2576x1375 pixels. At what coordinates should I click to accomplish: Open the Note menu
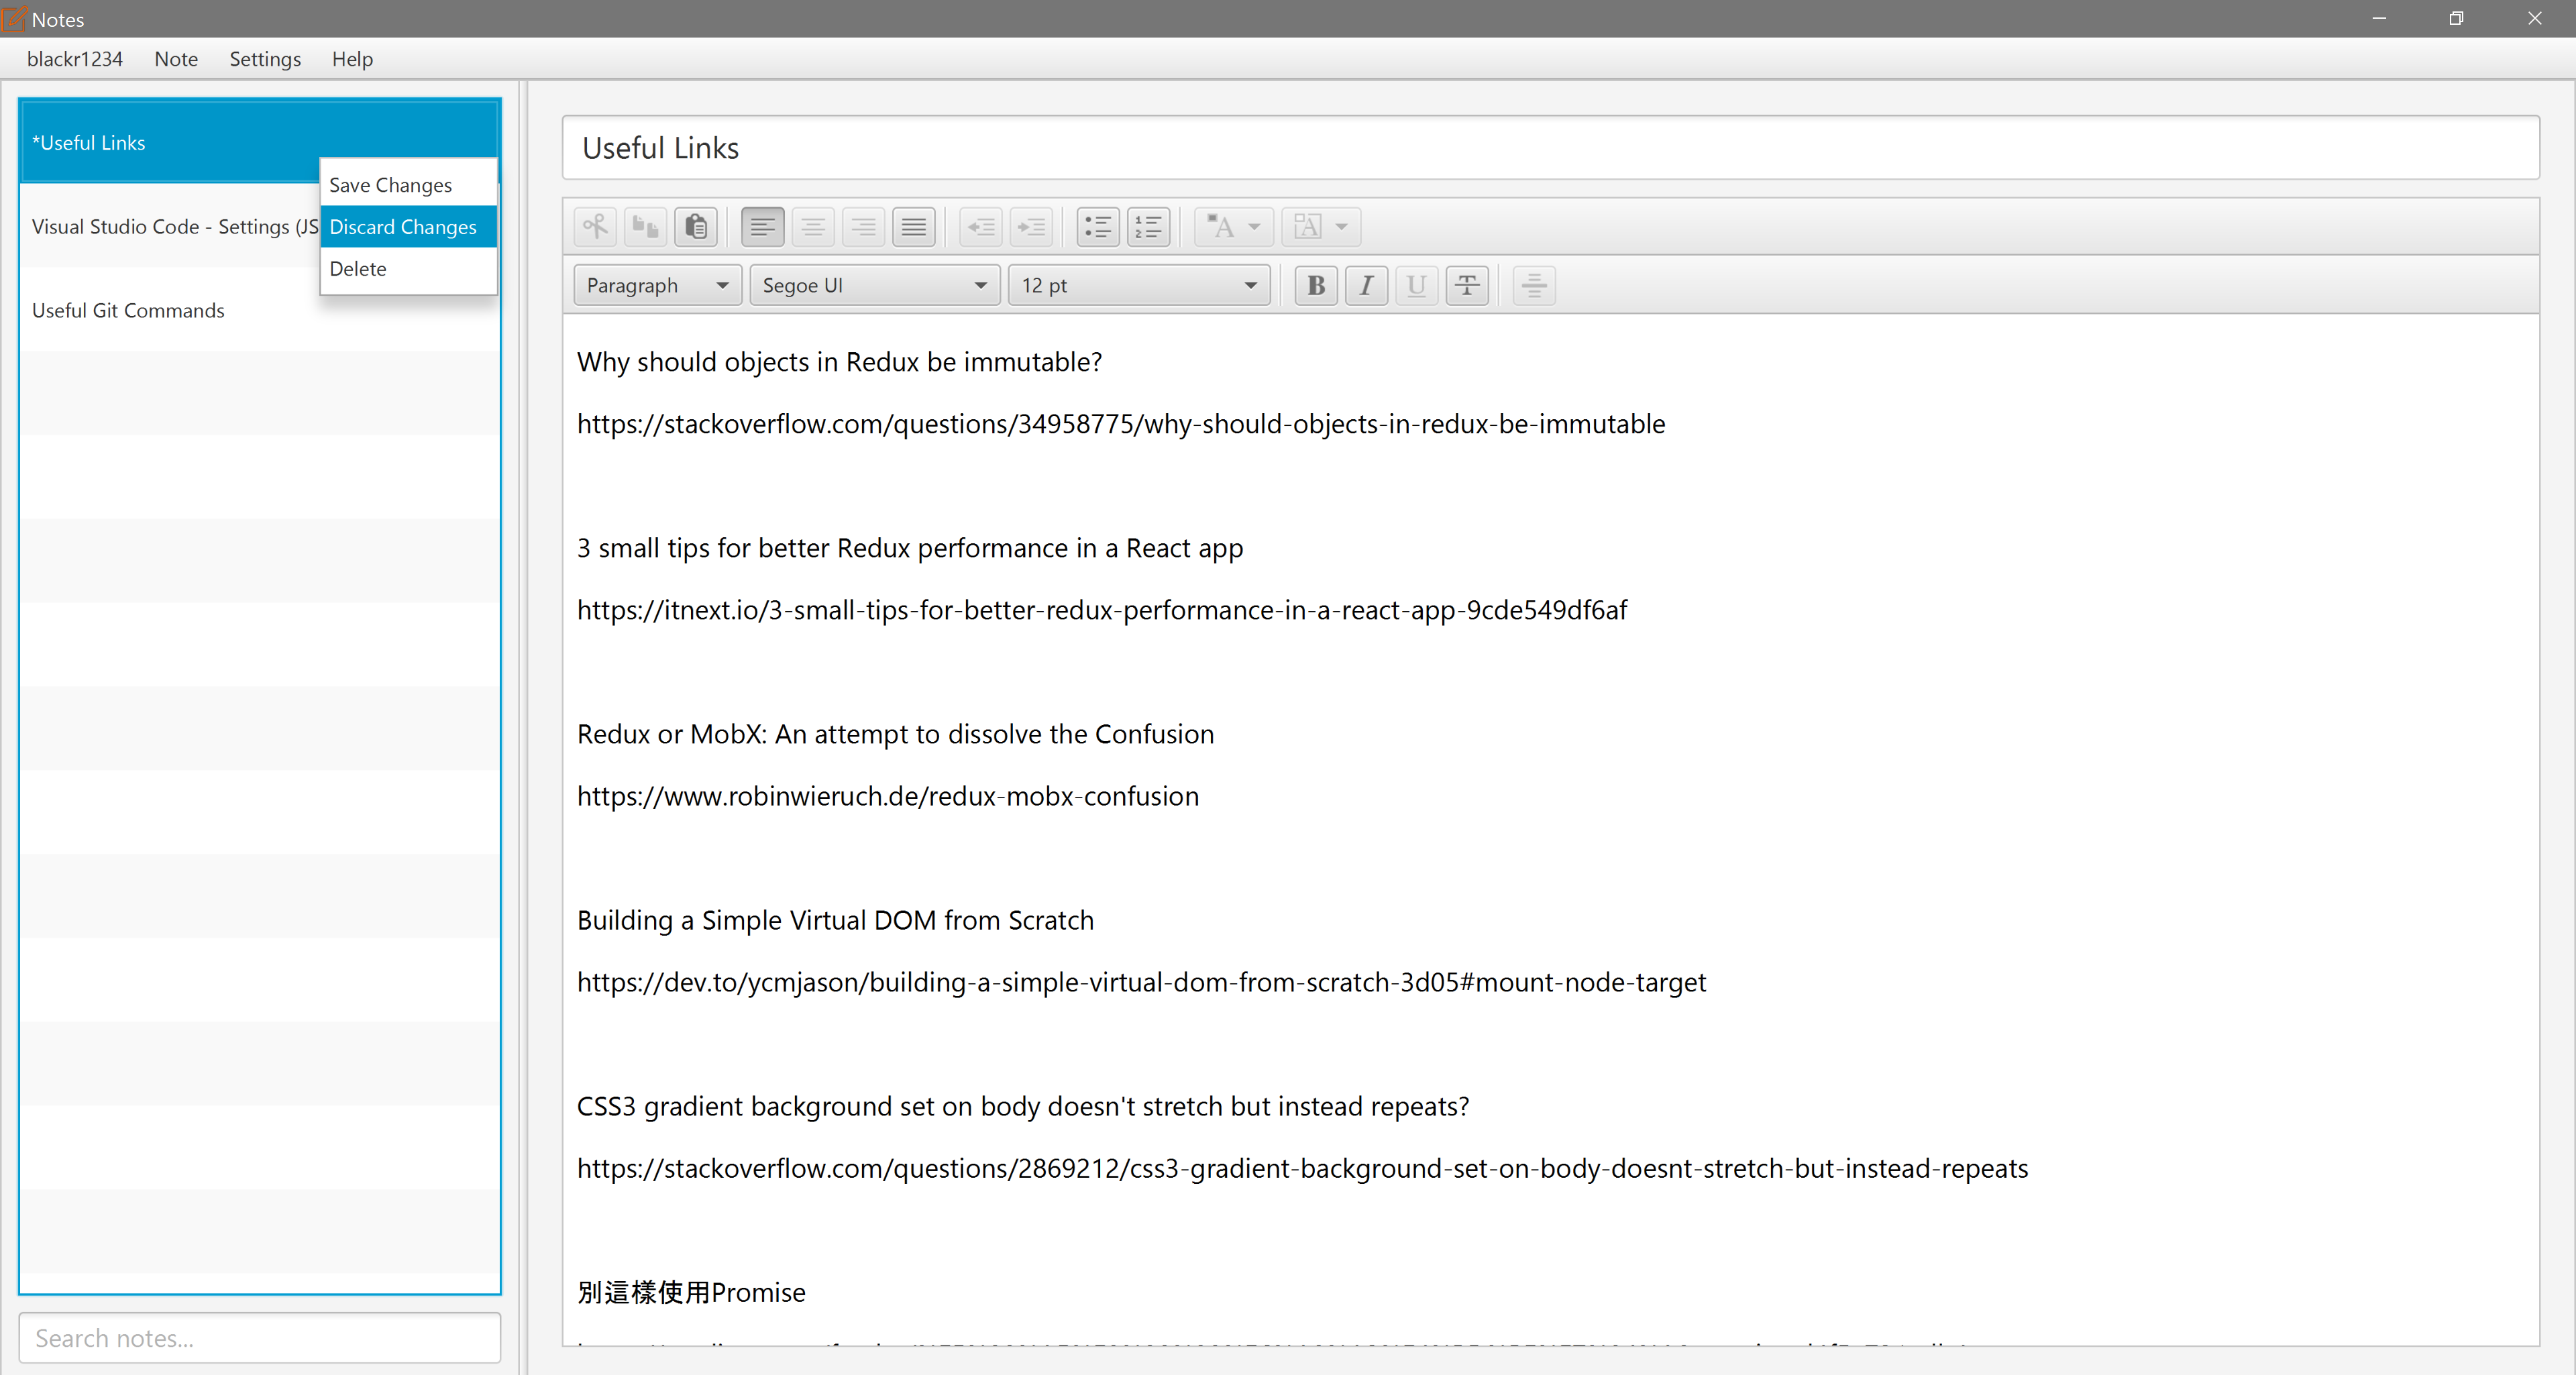(x=176, y=59)
